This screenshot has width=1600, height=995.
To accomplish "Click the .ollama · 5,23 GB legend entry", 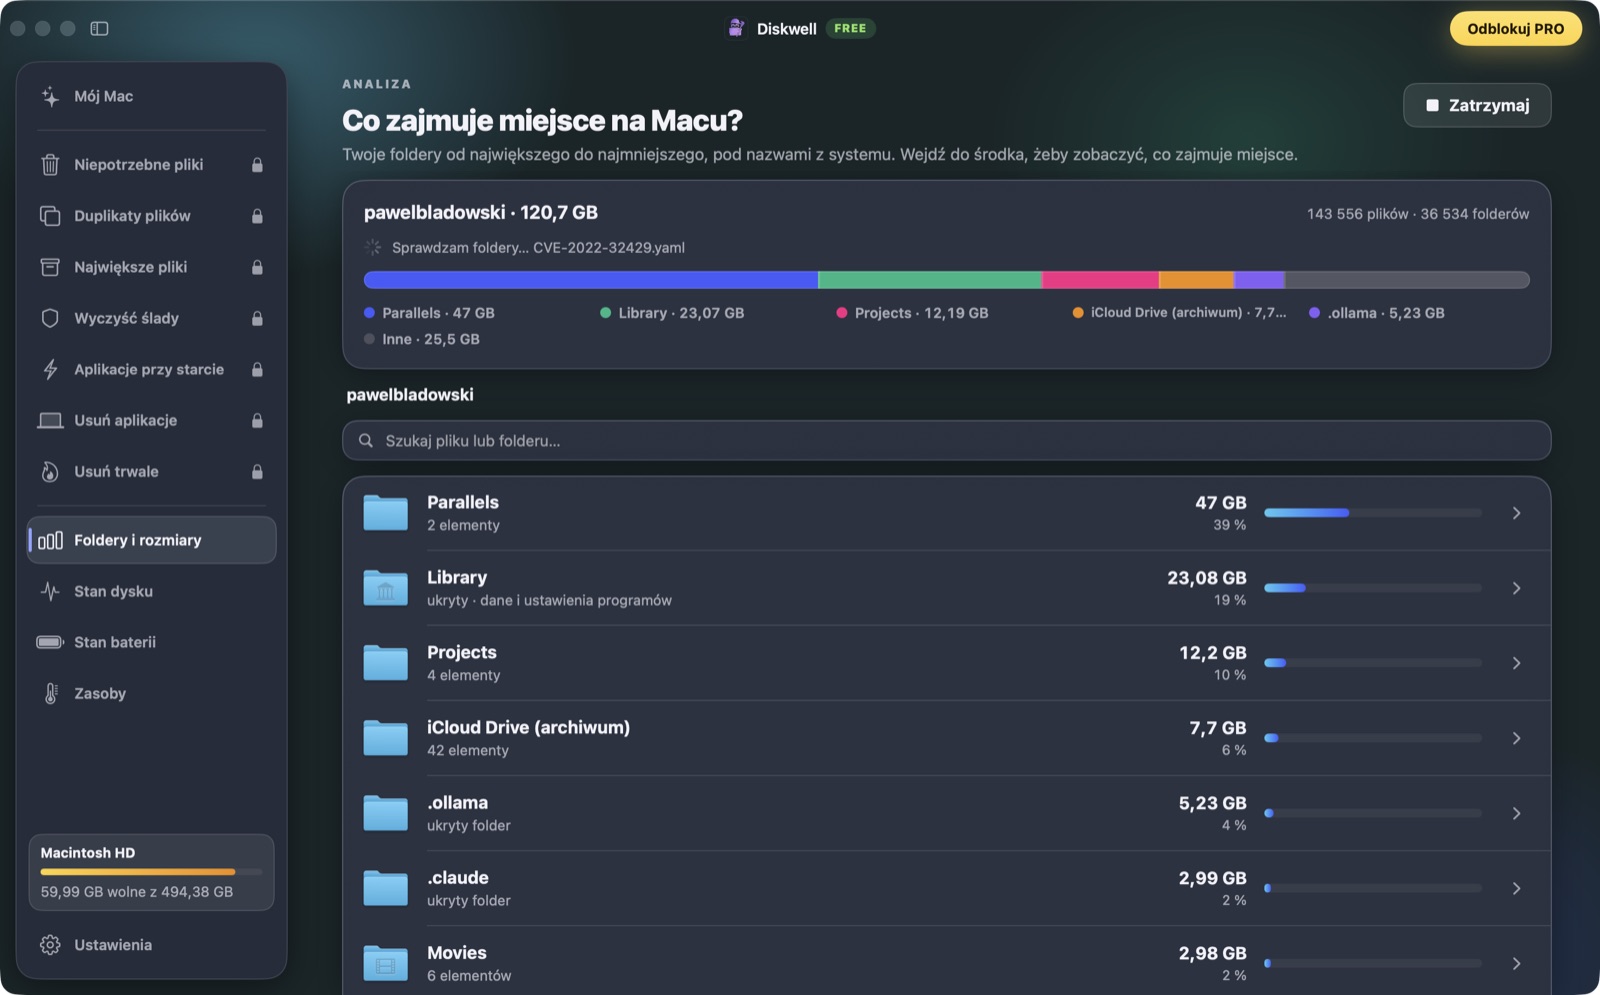I will 1377,313.
